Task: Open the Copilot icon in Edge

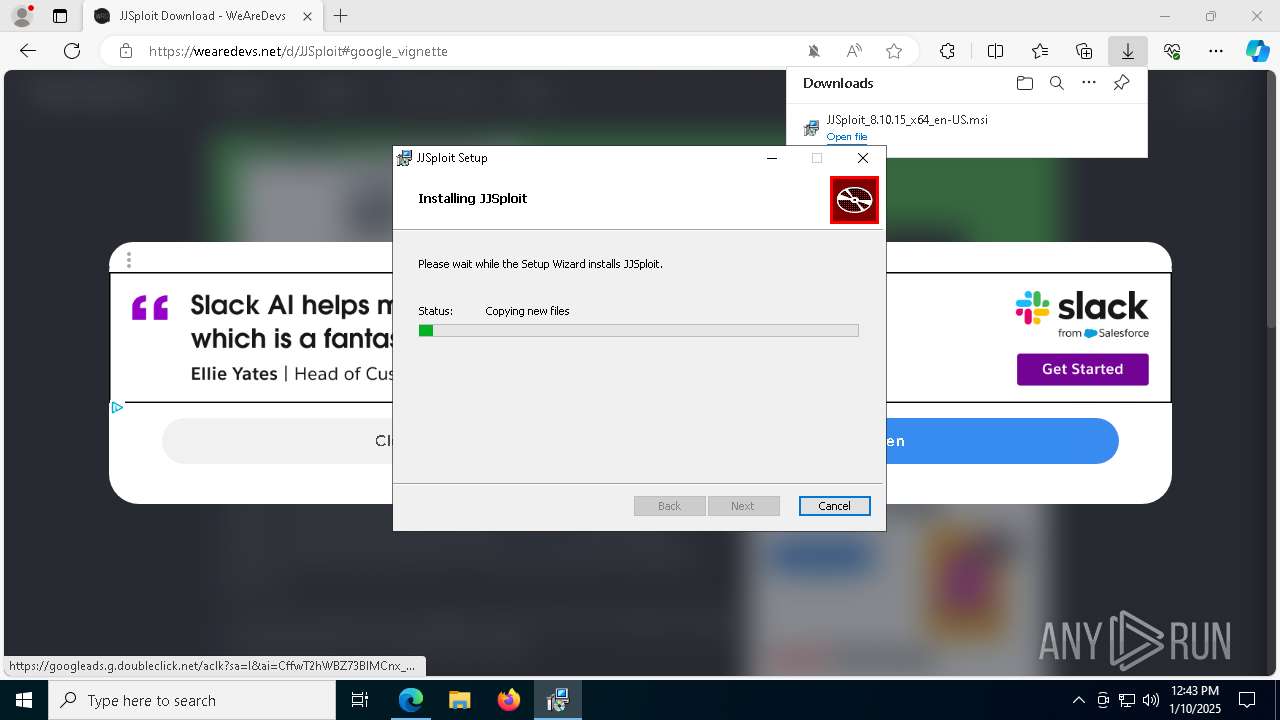Action: pyautogui.click(x=1257, y=51)
